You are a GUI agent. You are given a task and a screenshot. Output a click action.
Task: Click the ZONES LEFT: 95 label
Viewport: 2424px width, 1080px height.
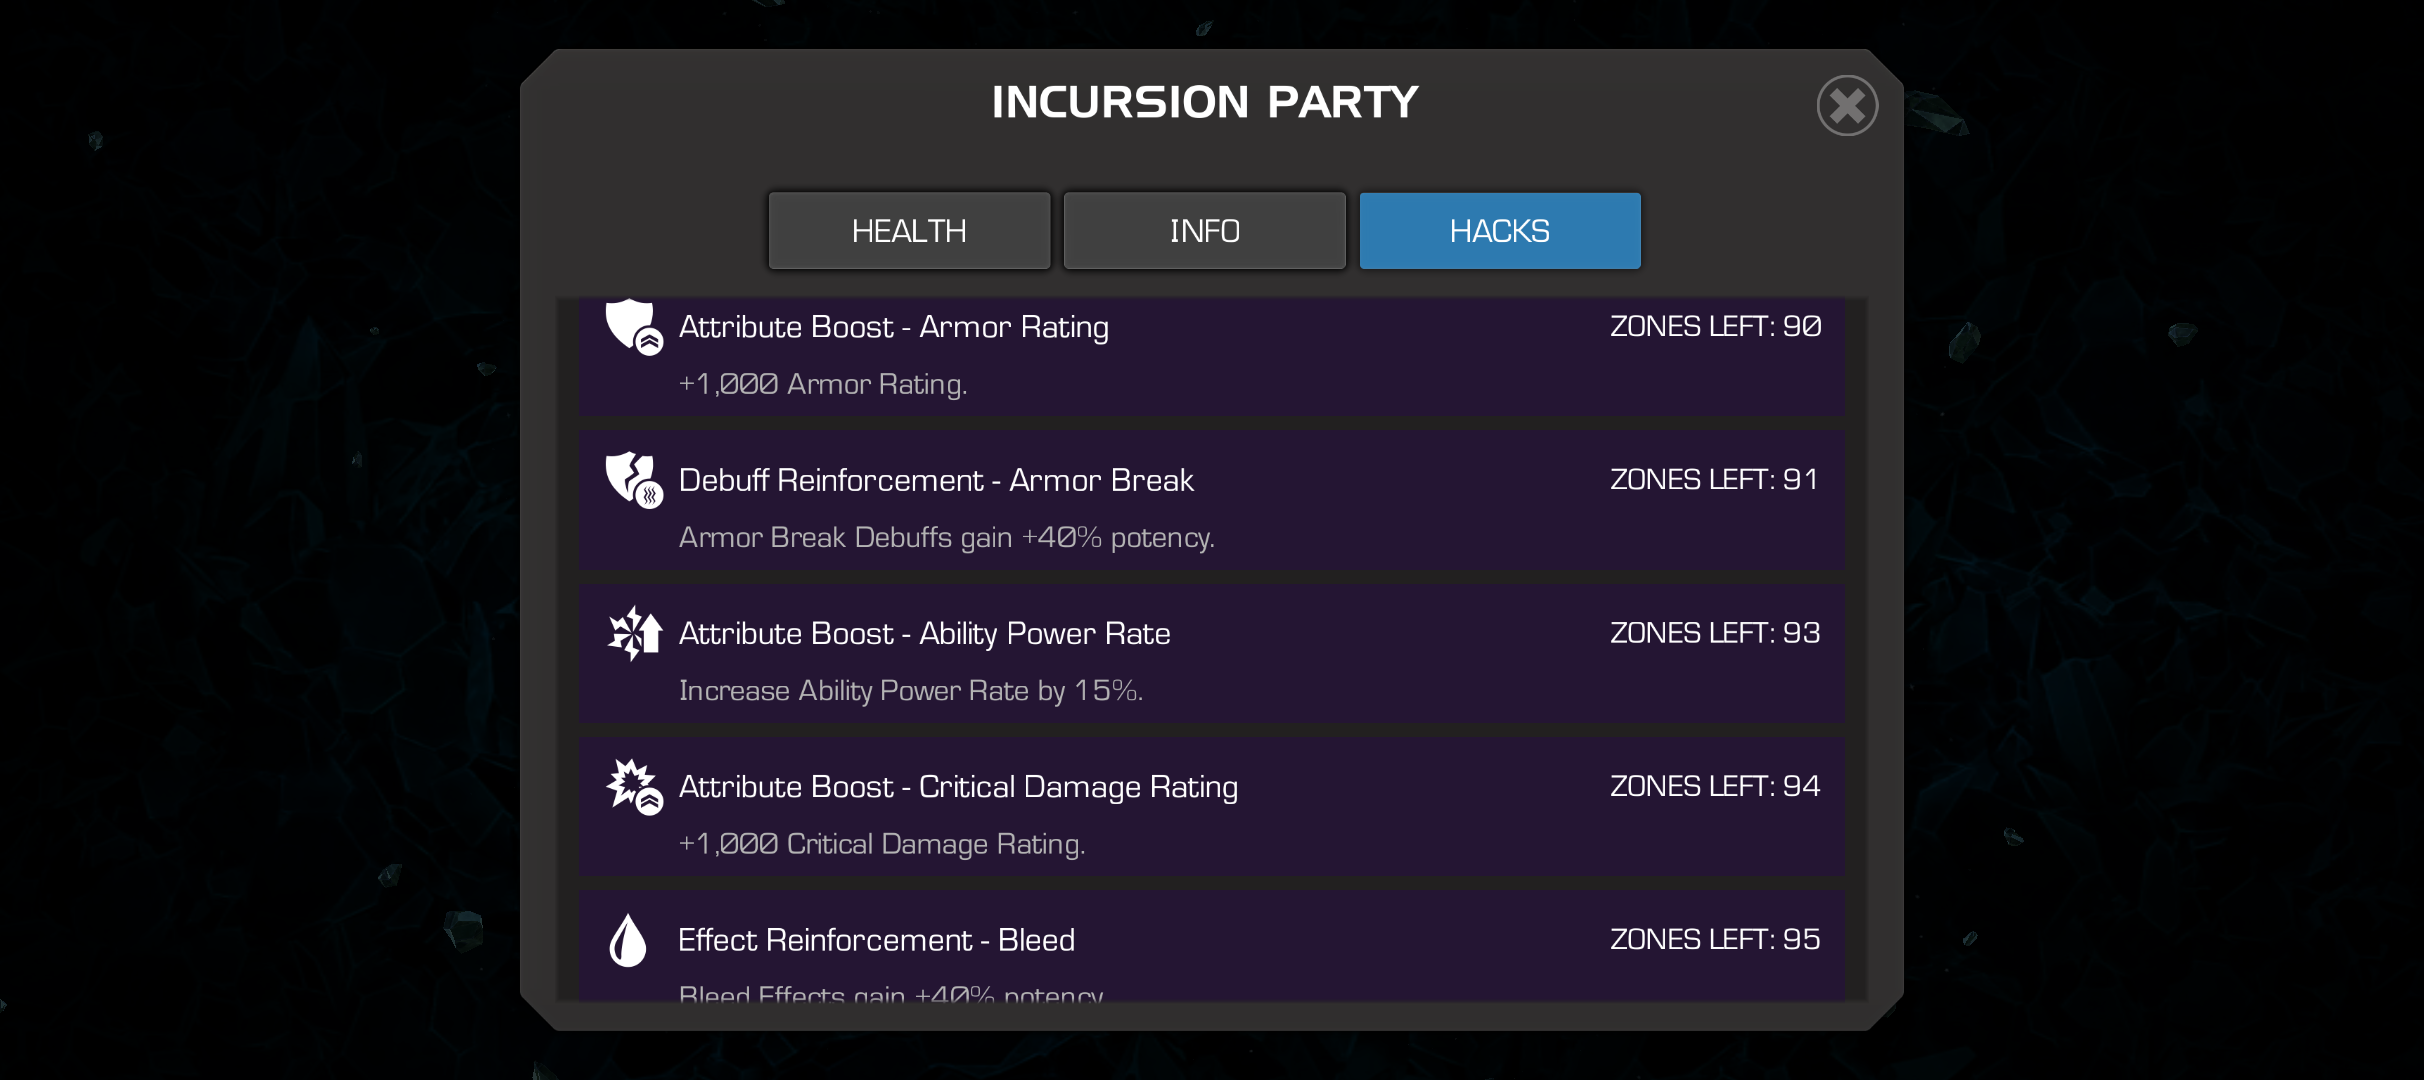point(1715,939)
